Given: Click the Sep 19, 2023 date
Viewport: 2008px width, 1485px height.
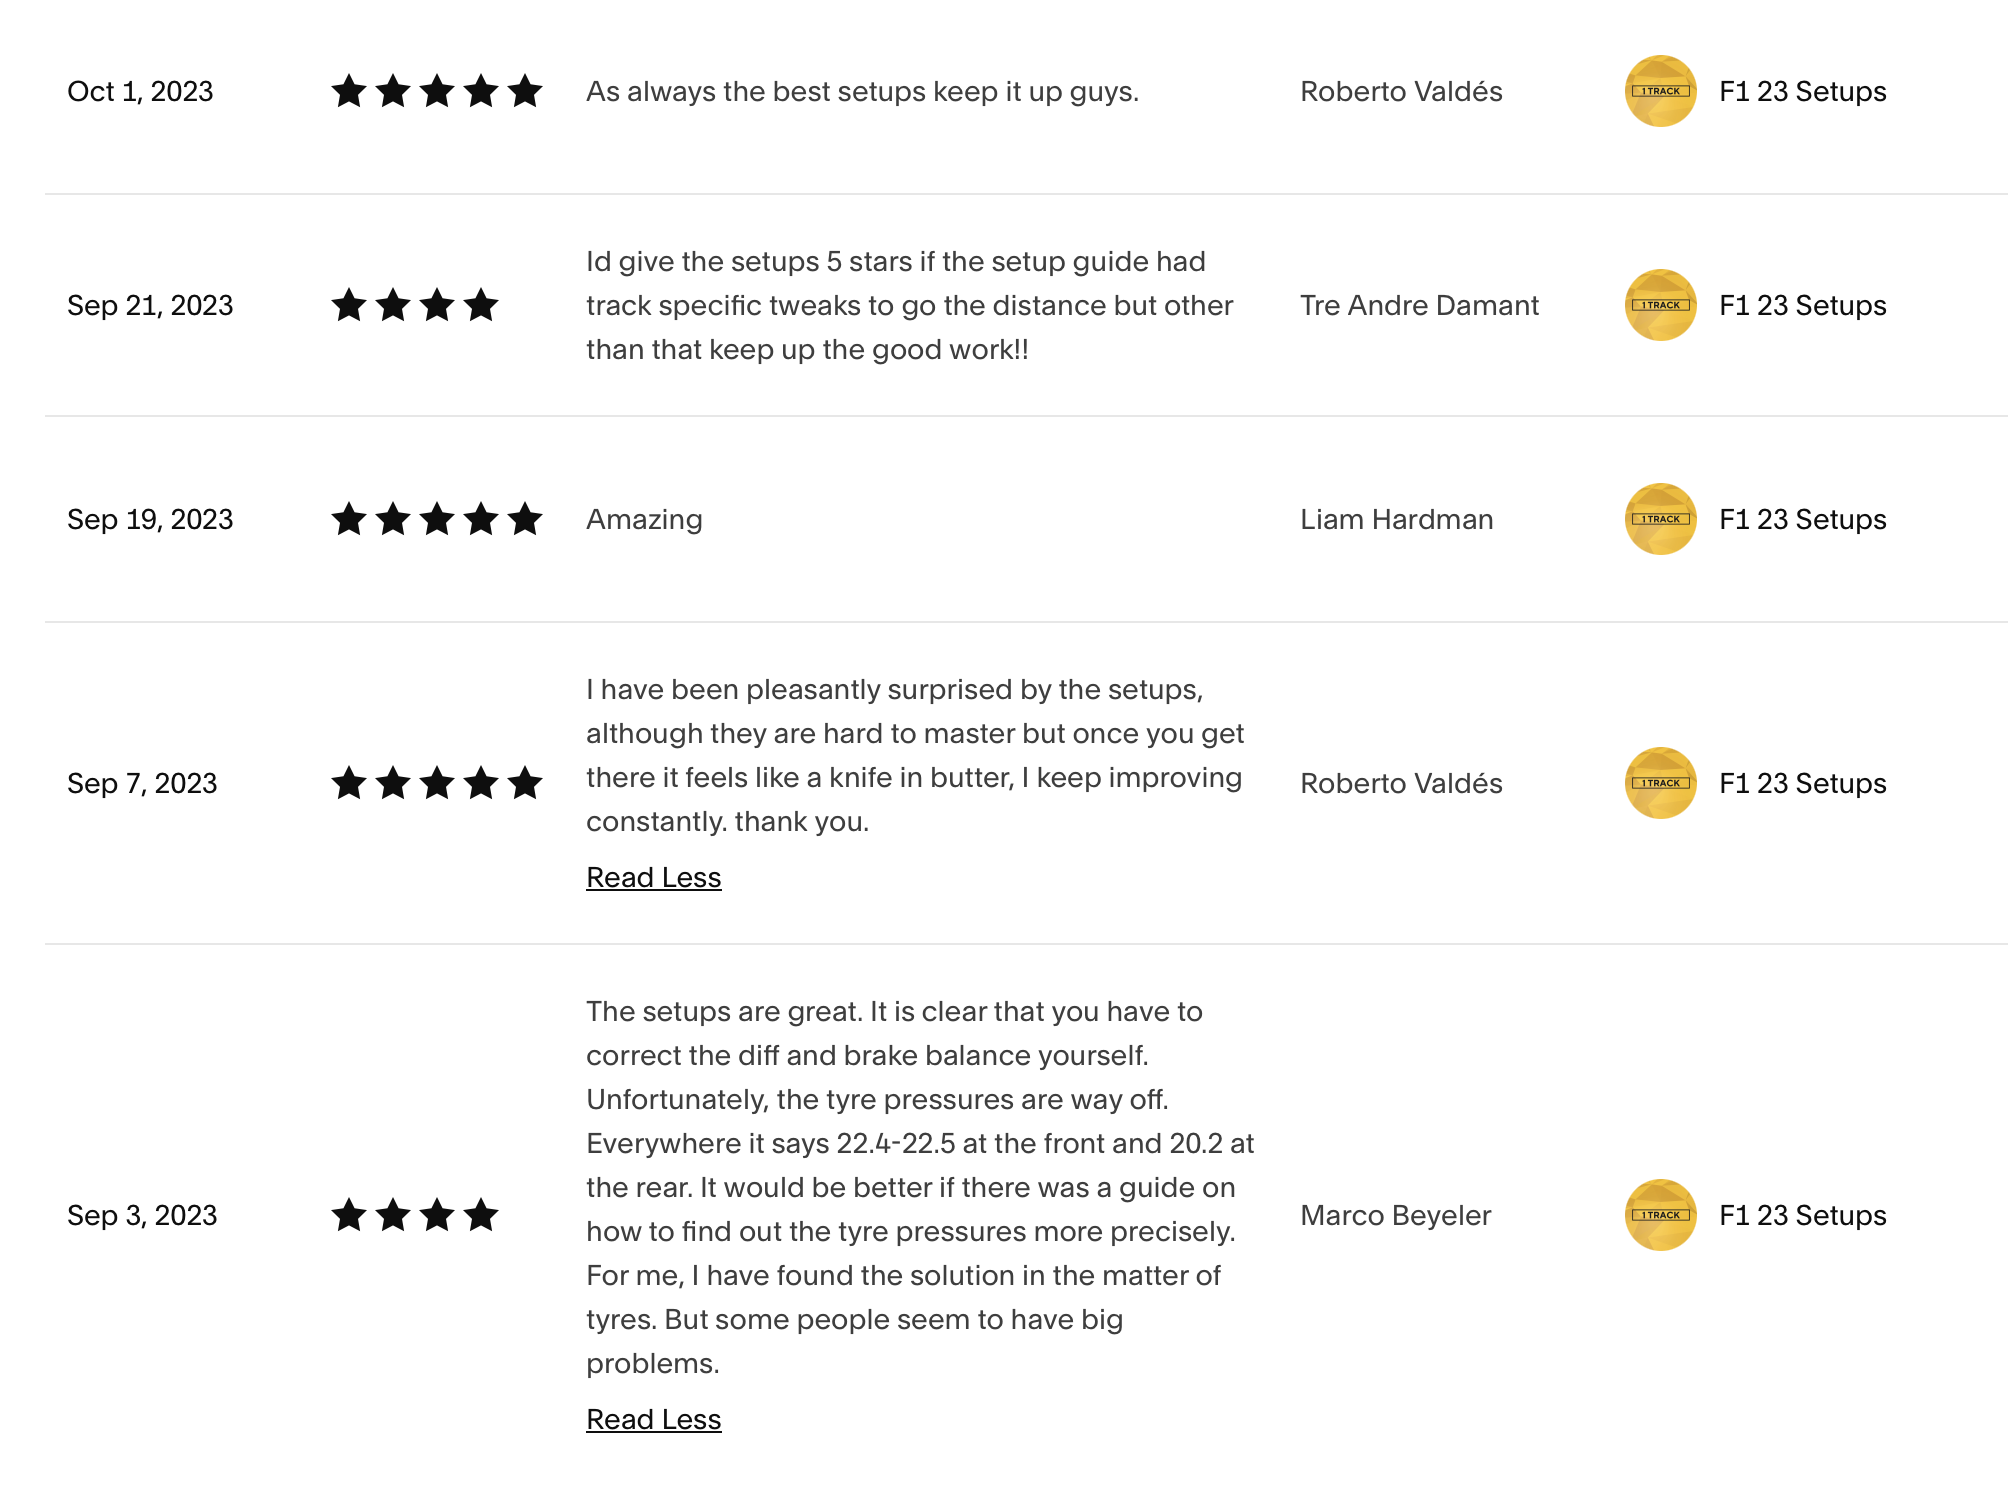Looking at the screenshot, I should pos(150,519).
